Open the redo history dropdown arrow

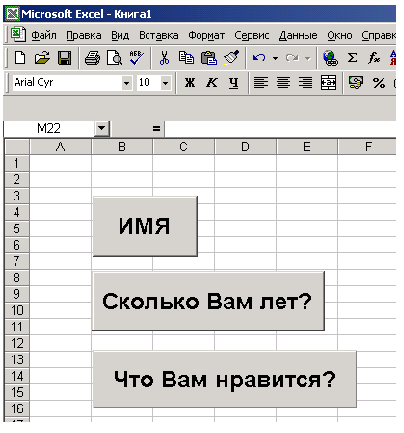tap(307, 58)
